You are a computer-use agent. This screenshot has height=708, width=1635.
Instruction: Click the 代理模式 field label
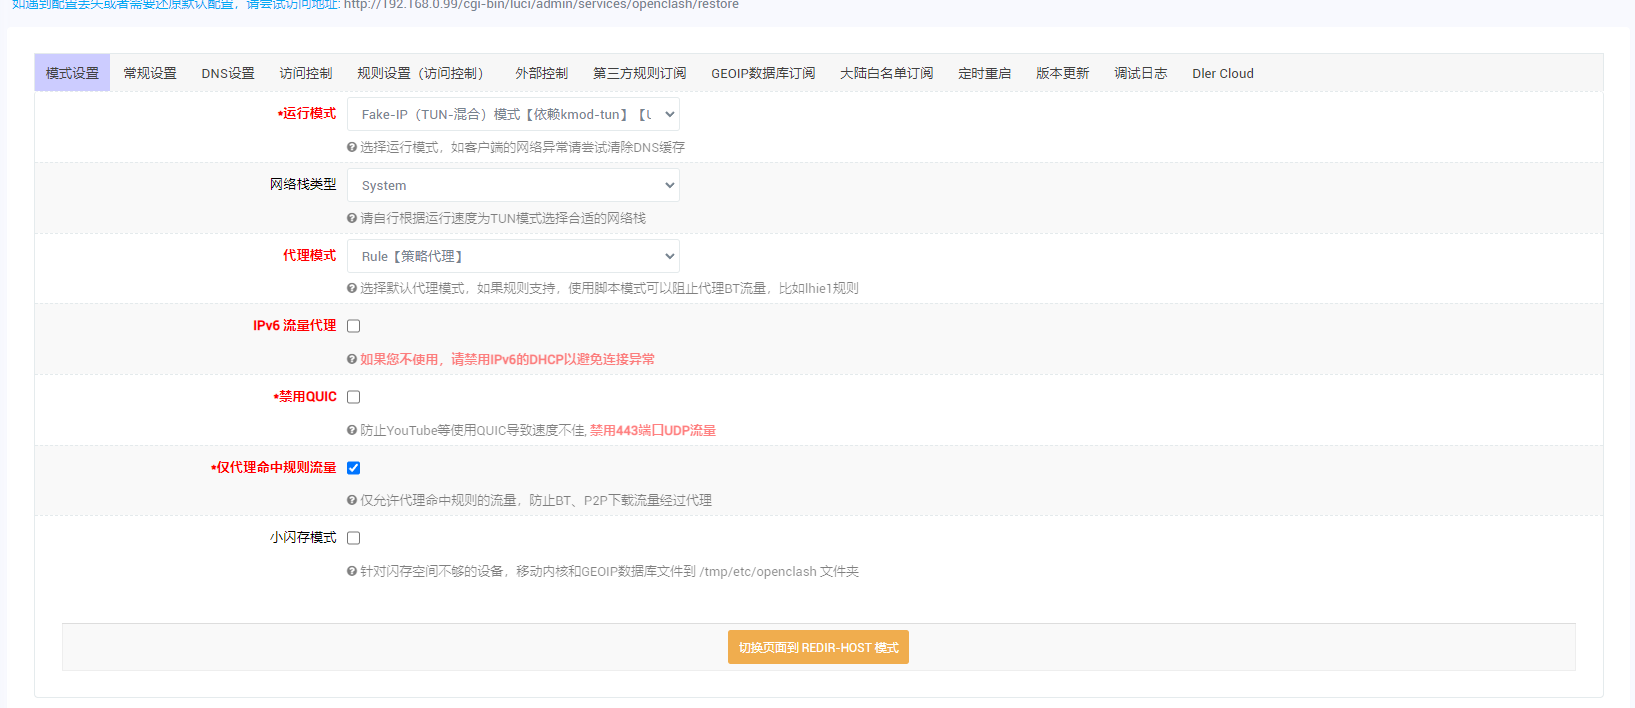point(309,256)
